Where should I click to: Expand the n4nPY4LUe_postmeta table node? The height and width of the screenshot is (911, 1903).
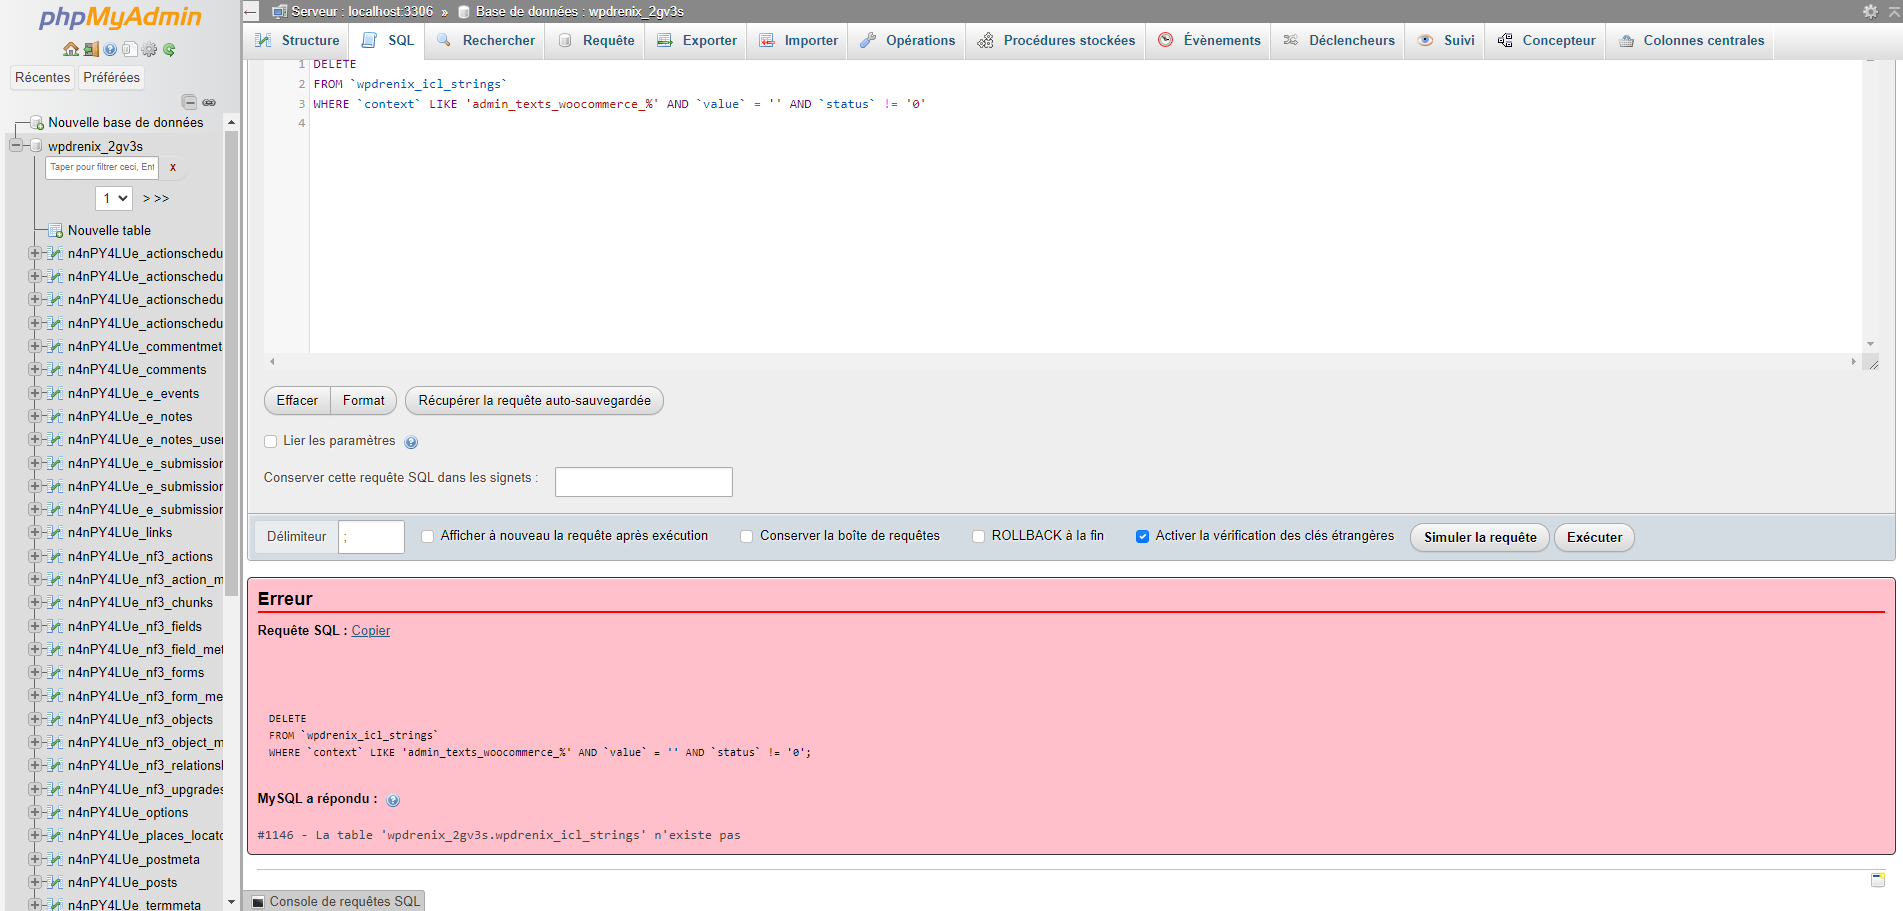pyautogui.click(x=35, y=859)
